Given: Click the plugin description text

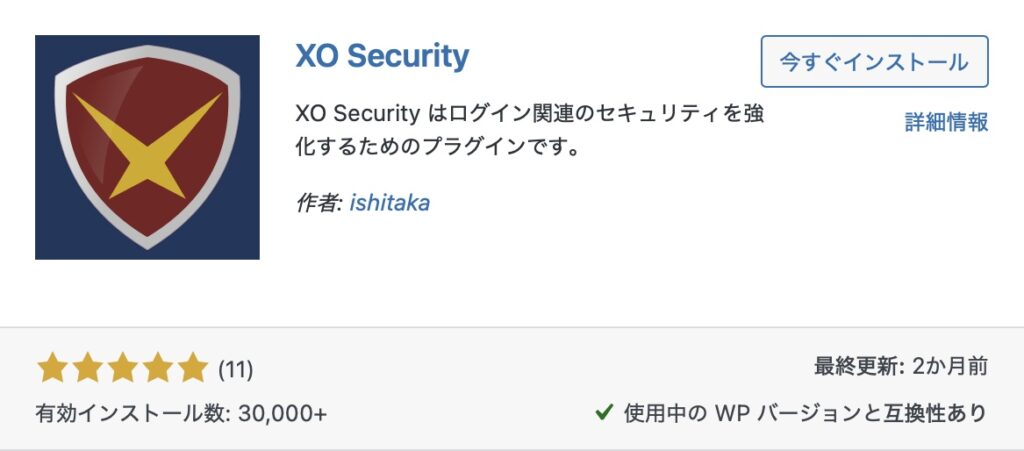Looking at the screenshot, I should (x=530, y=130).
